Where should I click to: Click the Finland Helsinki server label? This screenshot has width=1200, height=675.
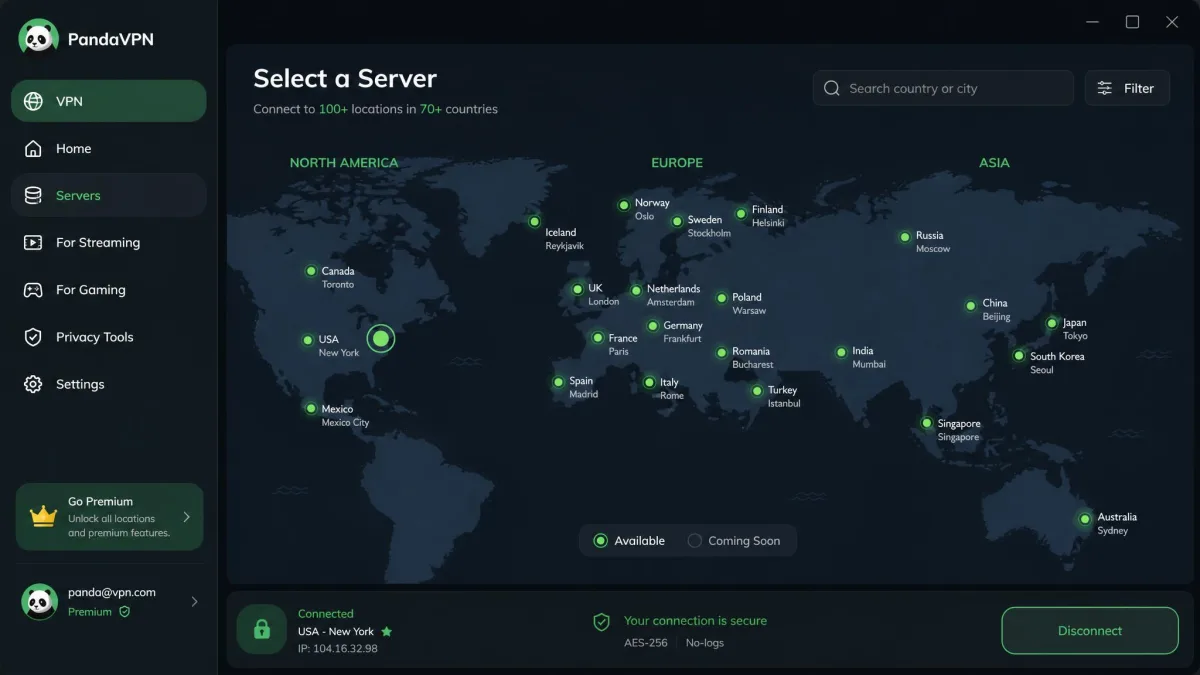(768, 216)
